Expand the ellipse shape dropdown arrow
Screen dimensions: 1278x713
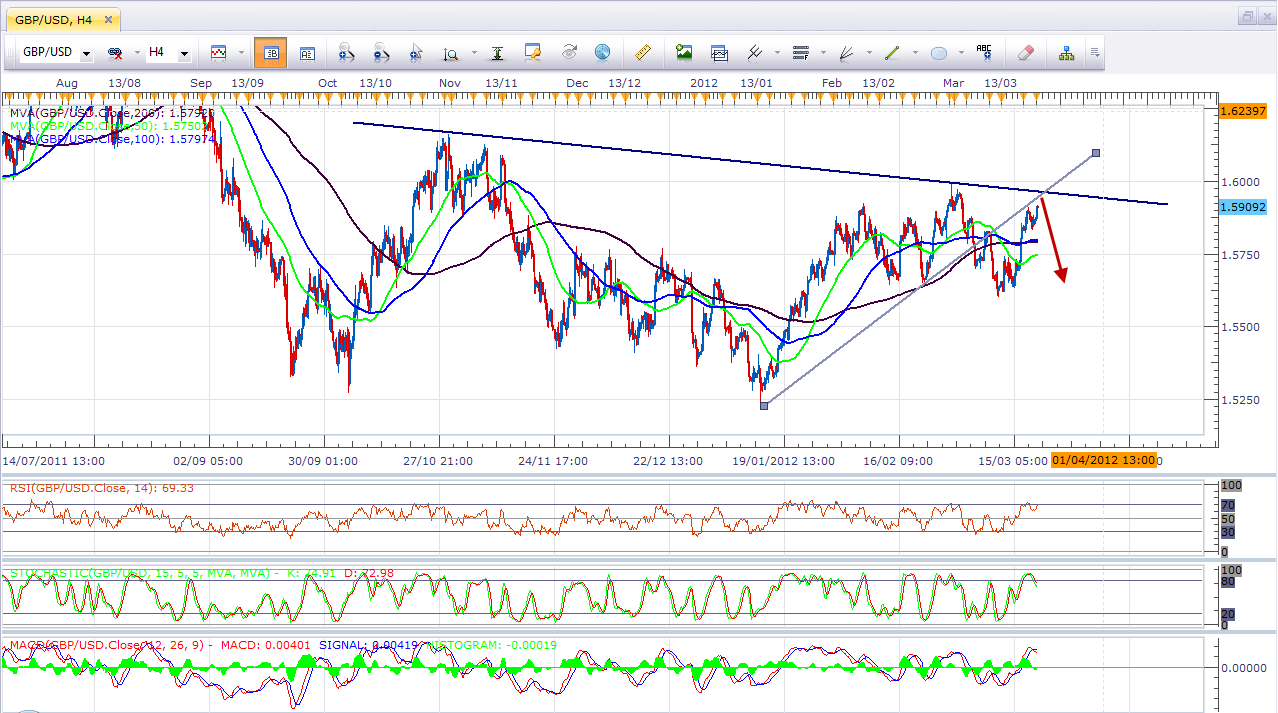point(960,53)
